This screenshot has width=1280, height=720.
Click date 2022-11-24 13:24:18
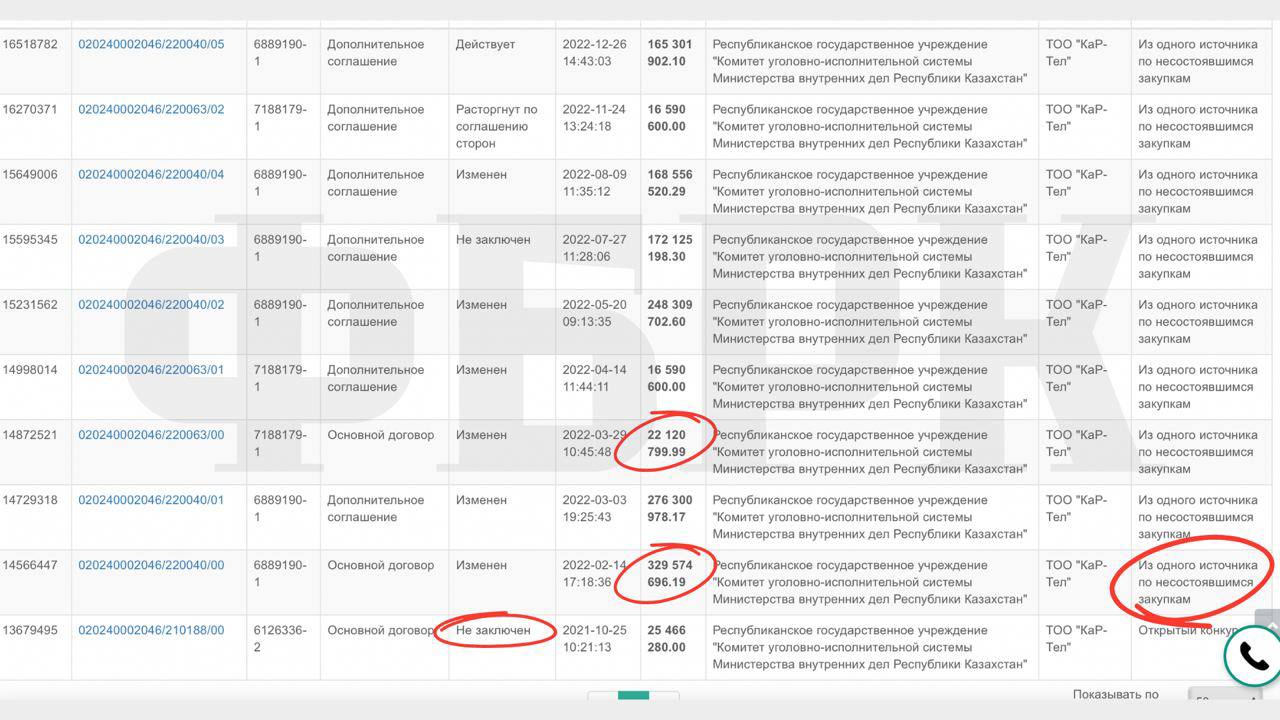tap(595, 118)
